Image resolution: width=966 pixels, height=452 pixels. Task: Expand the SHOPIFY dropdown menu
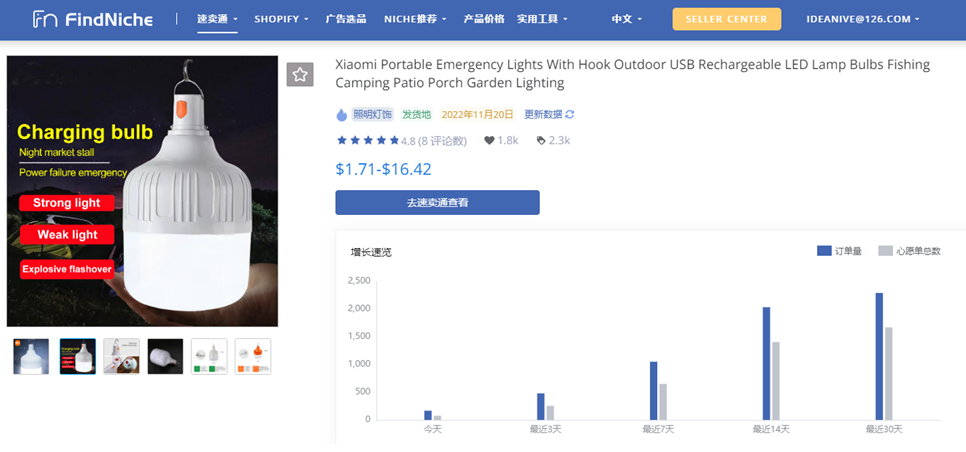click(x=281, y=19)
